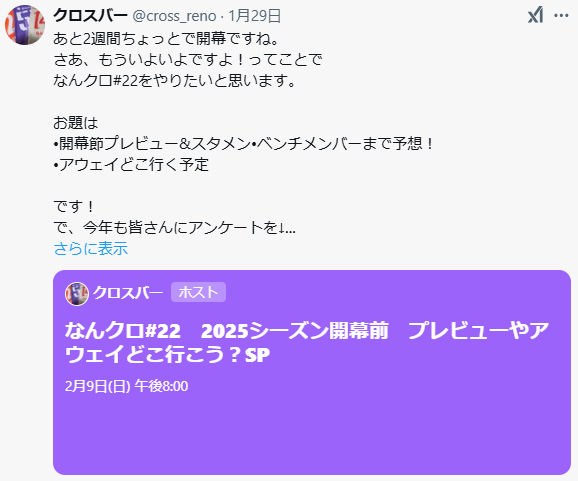Open the purple Space card body

(x=312, y=372)
